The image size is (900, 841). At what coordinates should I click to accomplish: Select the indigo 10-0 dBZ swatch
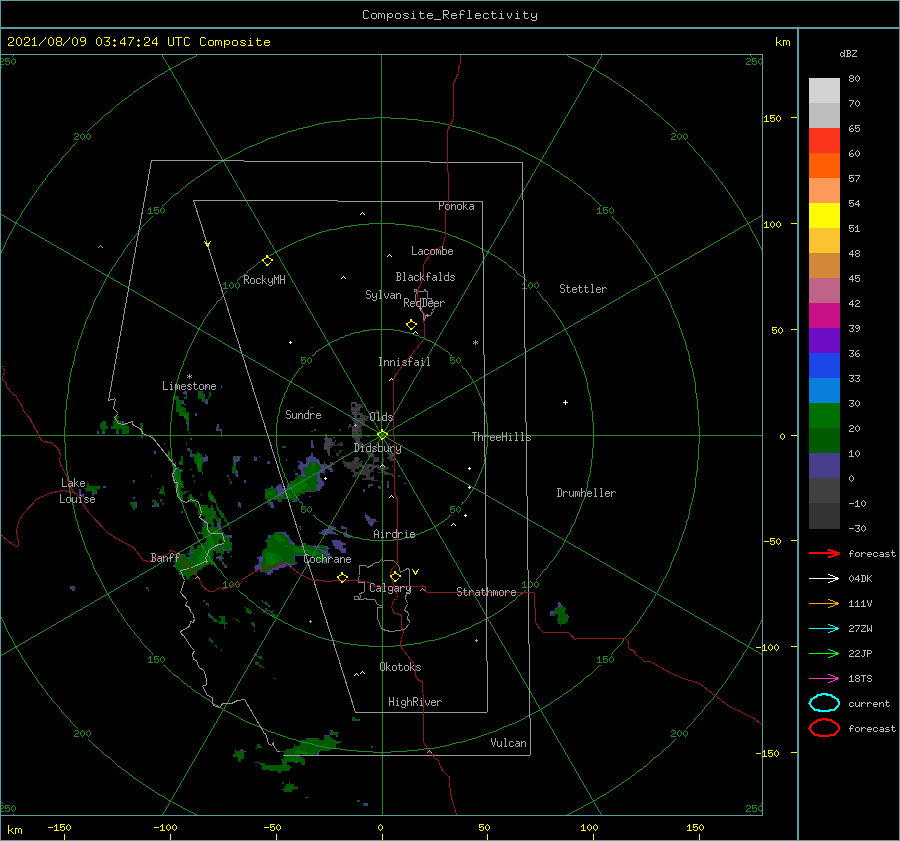pyautogui.click(x=824, y=466)
